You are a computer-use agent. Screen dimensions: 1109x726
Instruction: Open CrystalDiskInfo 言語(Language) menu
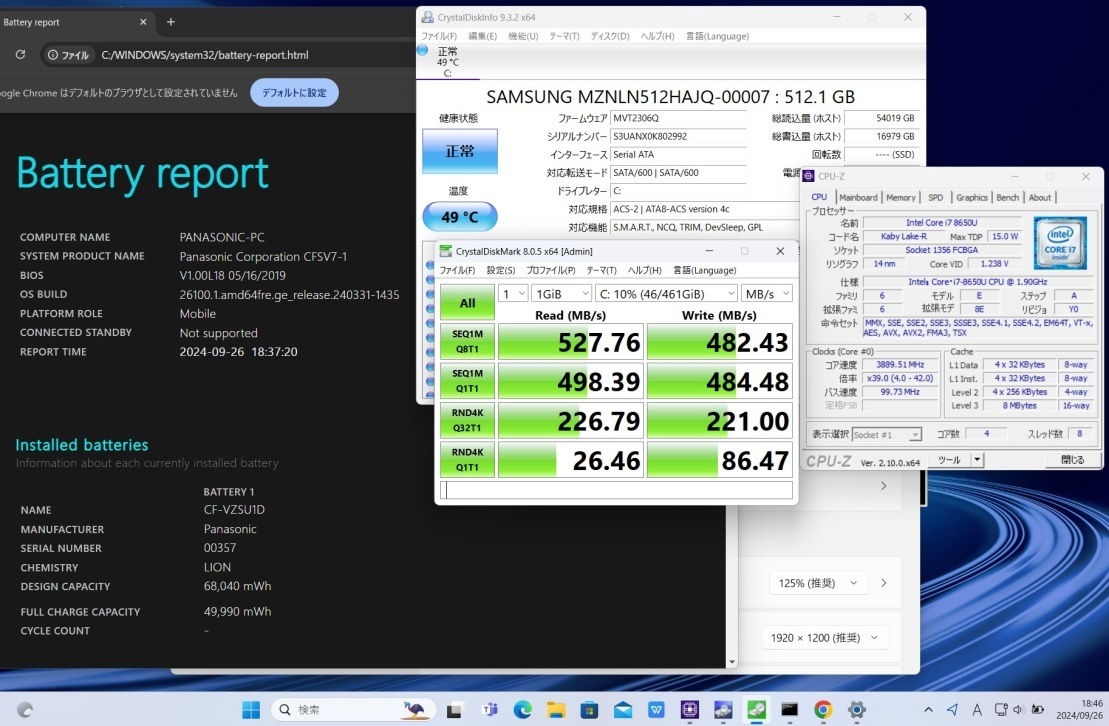coord(717,36)
